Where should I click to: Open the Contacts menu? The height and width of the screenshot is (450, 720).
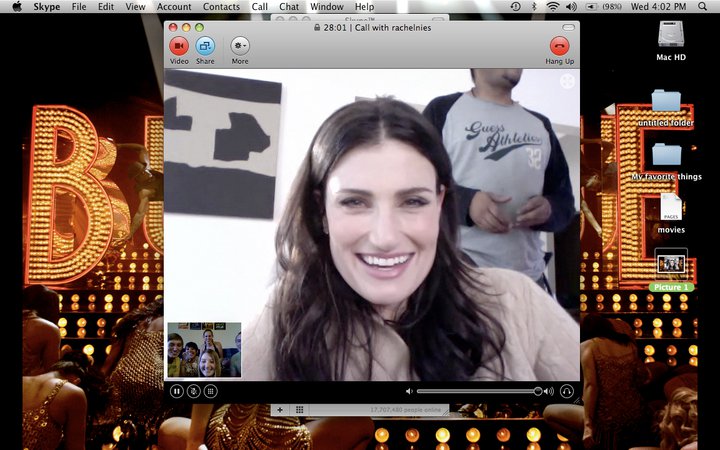pyautogui.click(x=221, y=7)
